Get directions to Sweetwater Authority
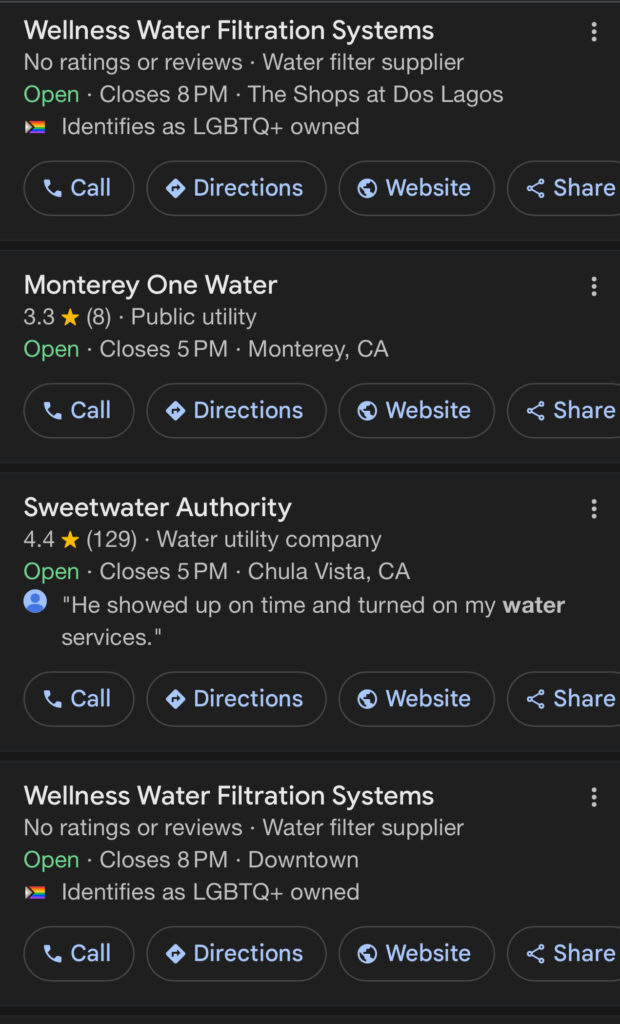The image size is (620, 1024). click(236, 699)
